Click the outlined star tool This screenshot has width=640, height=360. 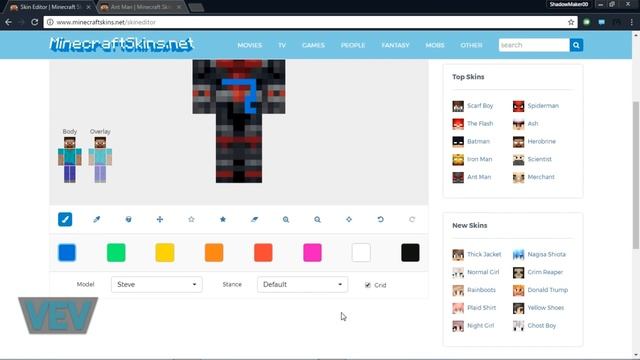coord(191,219)
